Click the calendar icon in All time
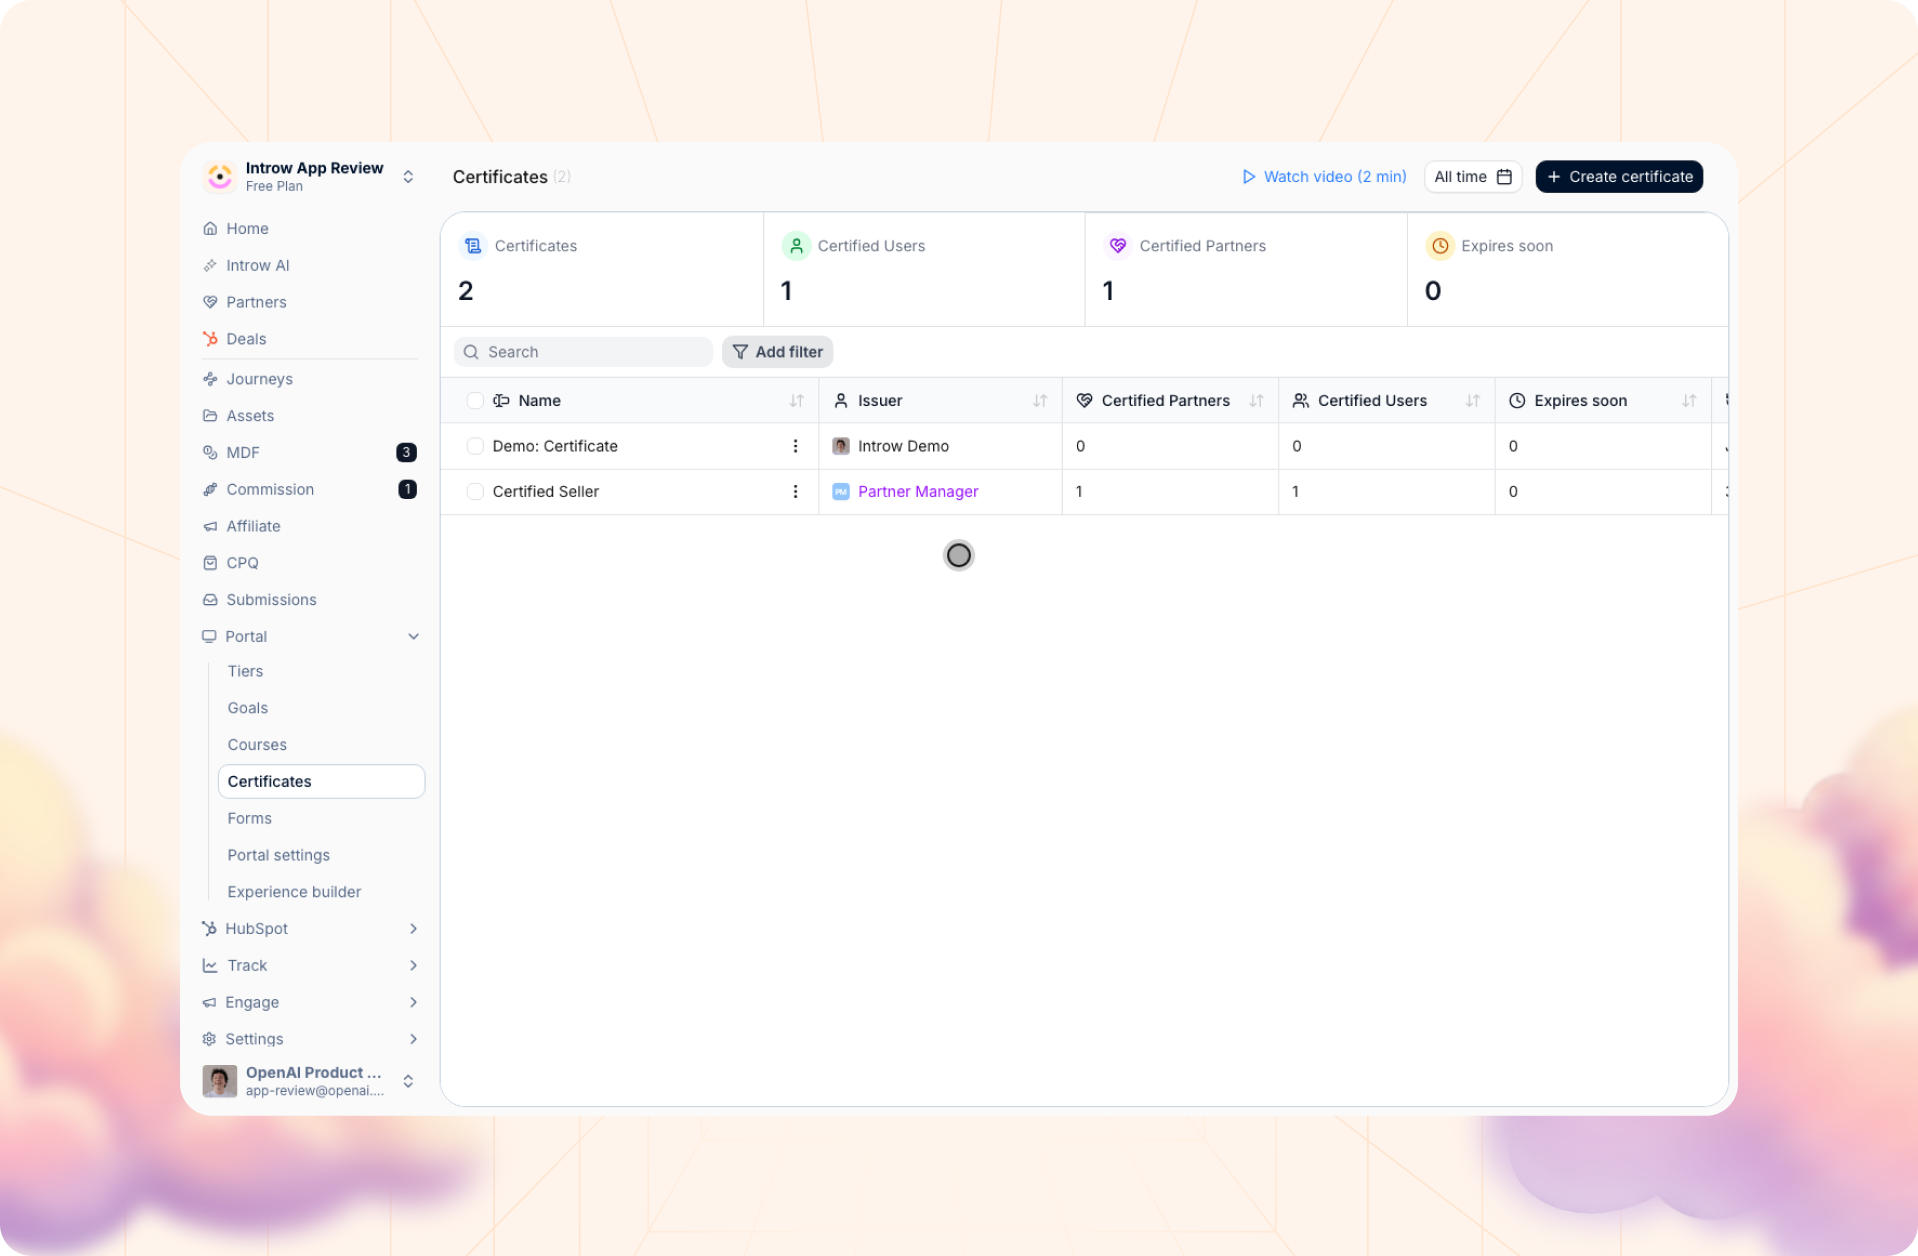 click(x=1504, y=177)
